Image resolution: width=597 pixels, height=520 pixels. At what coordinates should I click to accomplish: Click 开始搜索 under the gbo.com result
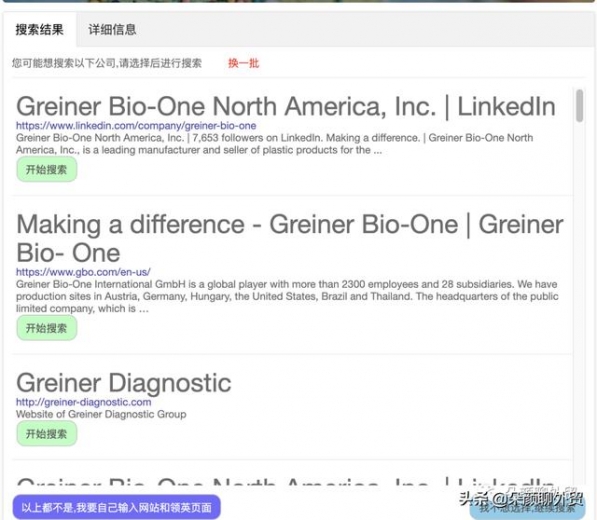click(46, 328)
